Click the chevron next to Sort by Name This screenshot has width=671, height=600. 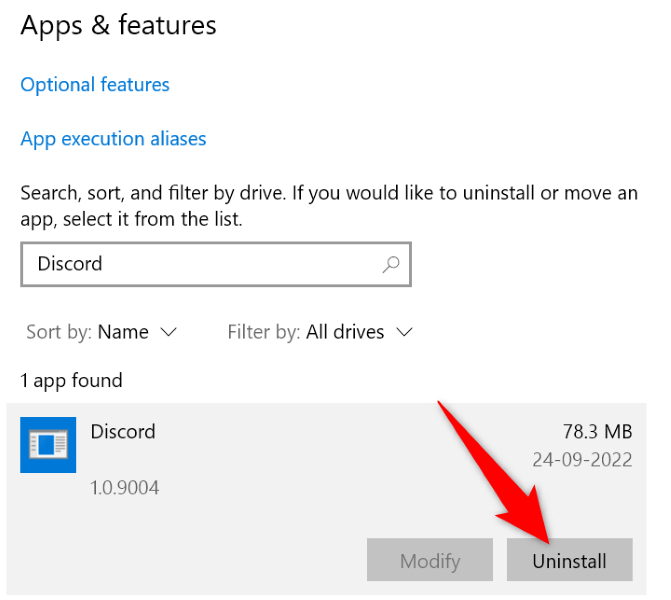pos(168,331)
